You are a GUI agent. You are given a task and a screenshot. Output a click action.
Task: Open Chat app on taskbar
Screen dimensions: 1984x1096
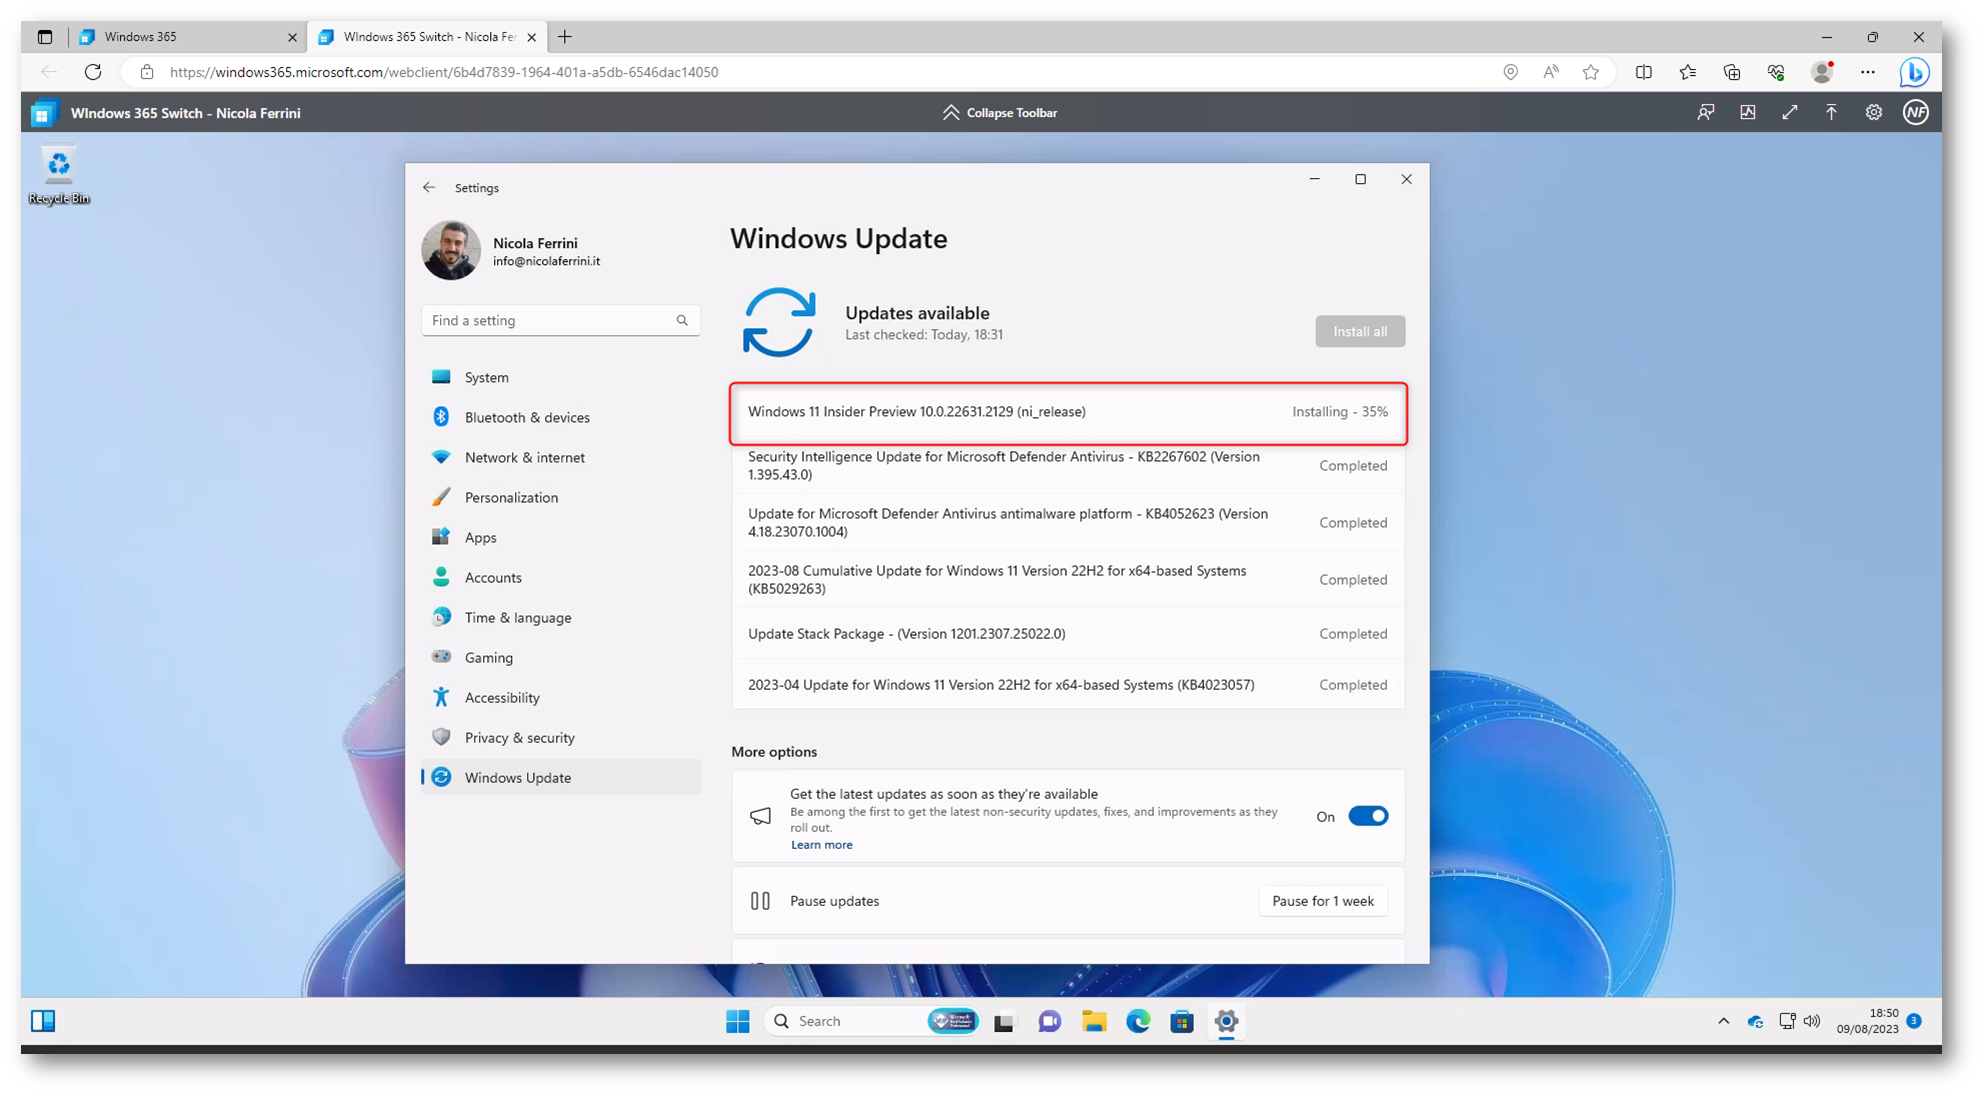pos(1049,1021)
